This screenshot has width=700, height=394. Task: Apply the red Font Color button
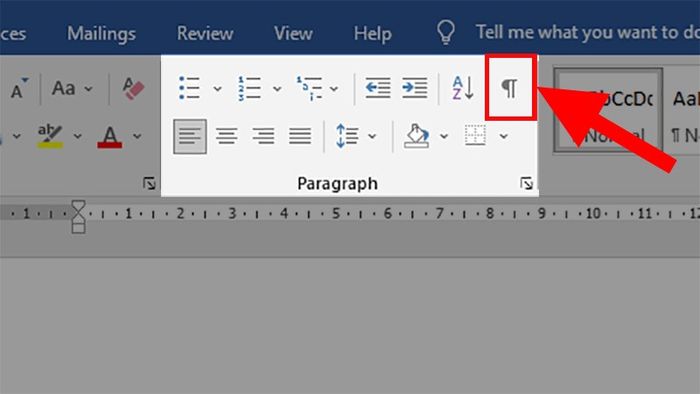(x=110, y=136)
